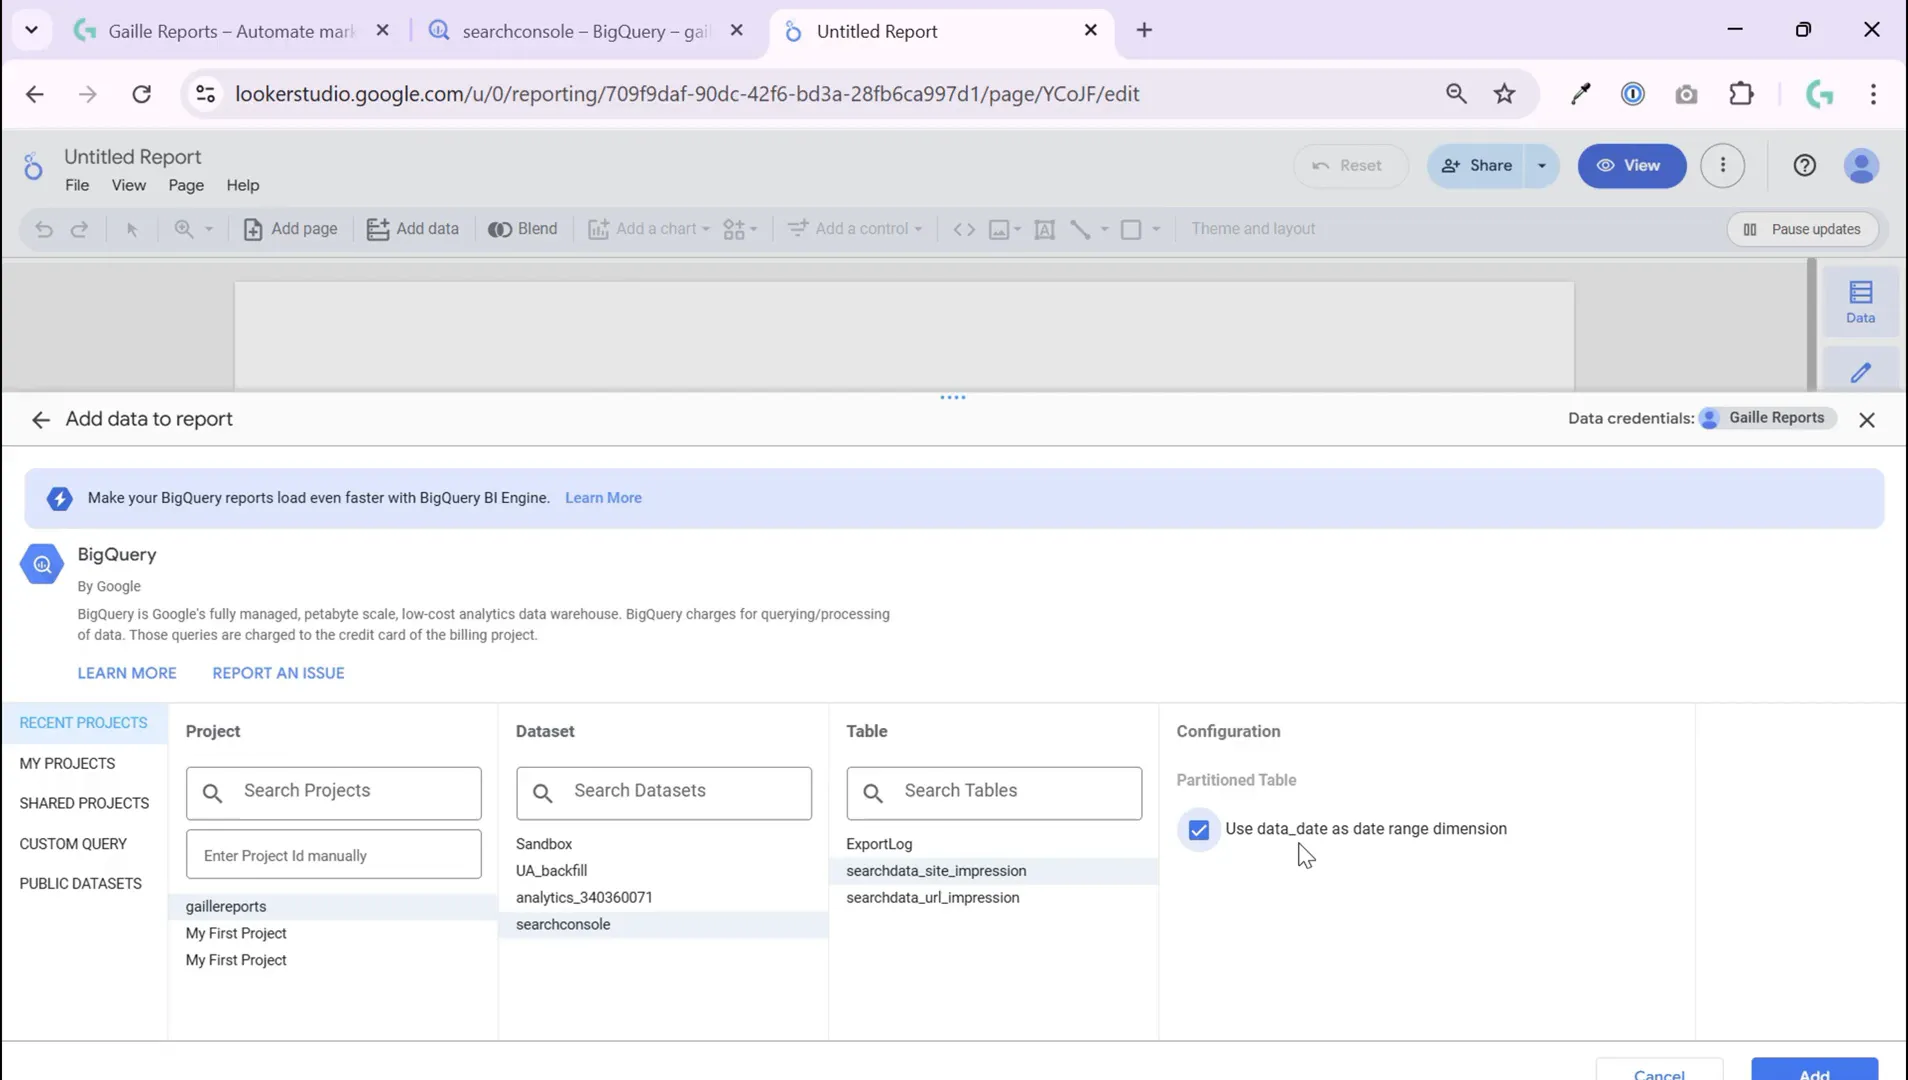
Task: Open the Data panel in right sidebar
Action: pyautogui.click(x=1860, y=302)
